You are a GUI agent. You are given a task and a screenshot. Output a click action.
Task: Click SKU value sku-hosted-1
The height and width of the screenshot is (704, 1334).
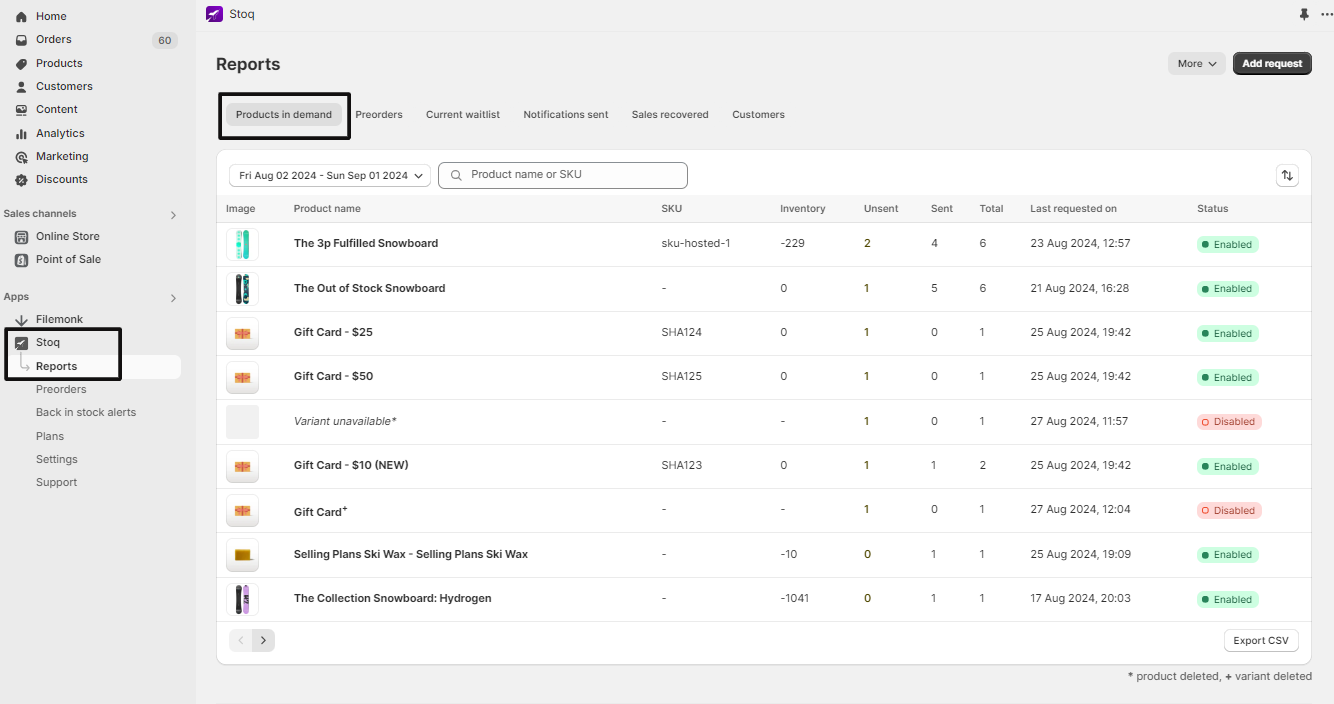(x=696, y=244)
